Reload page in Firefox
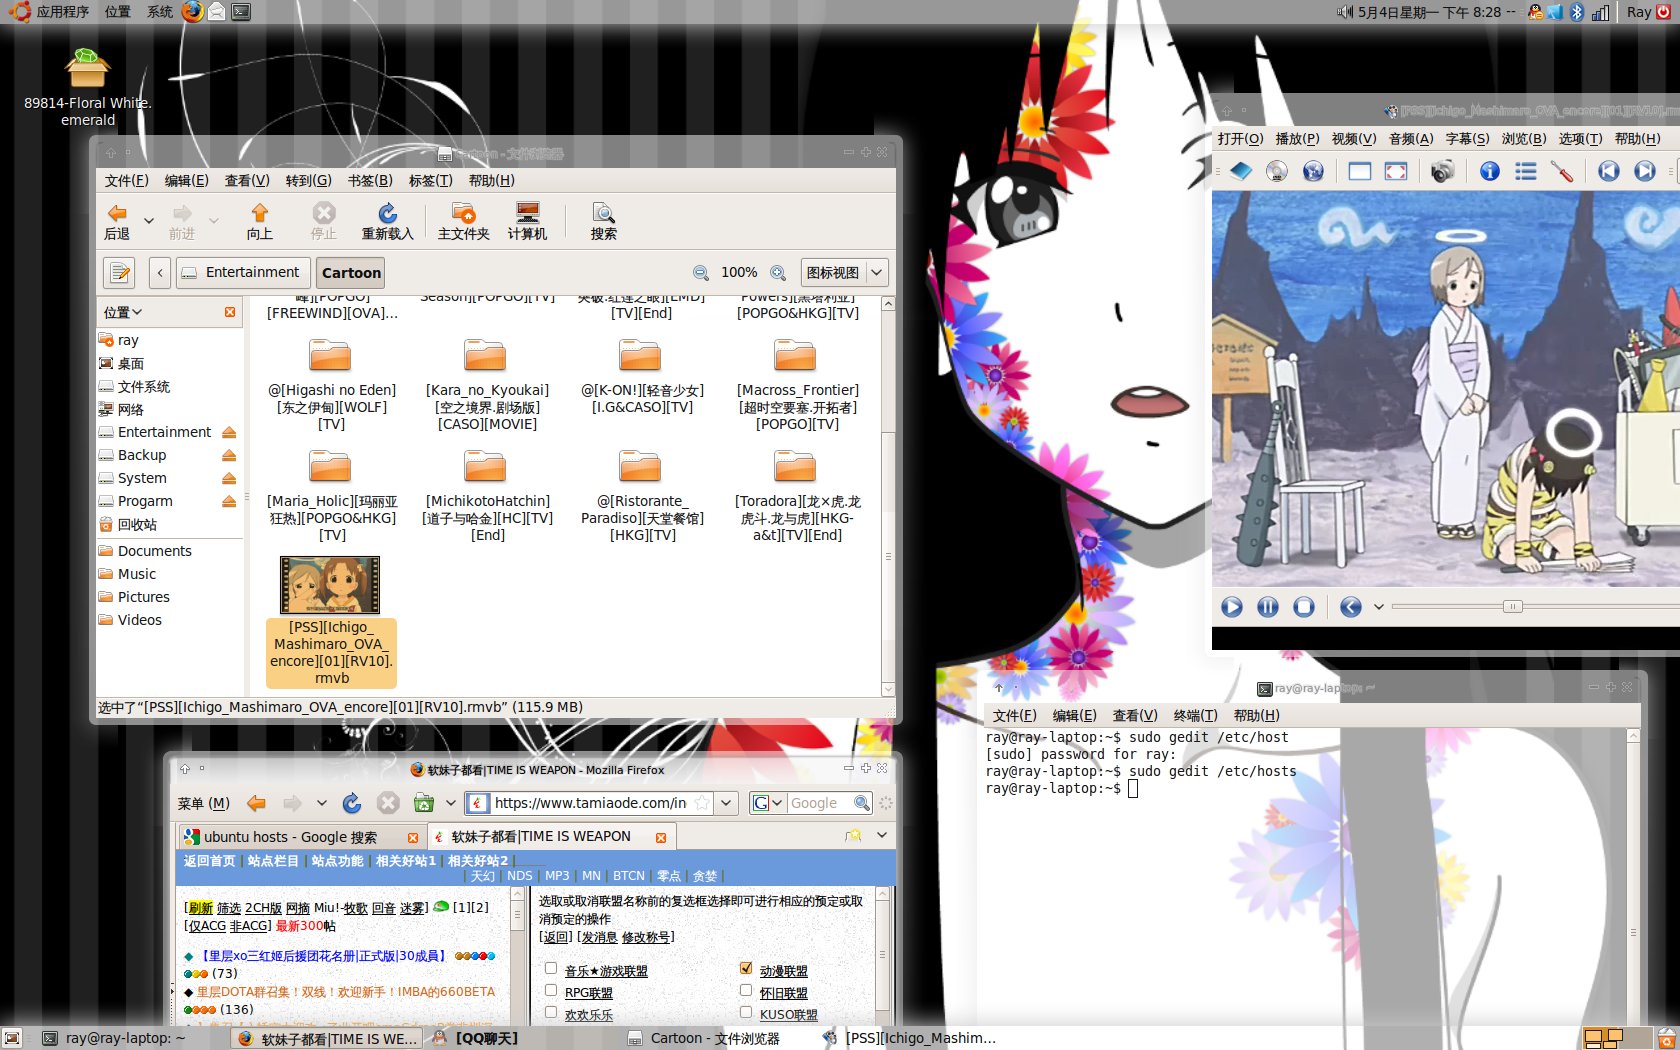1680x1050 pixels. pos(352,803)
